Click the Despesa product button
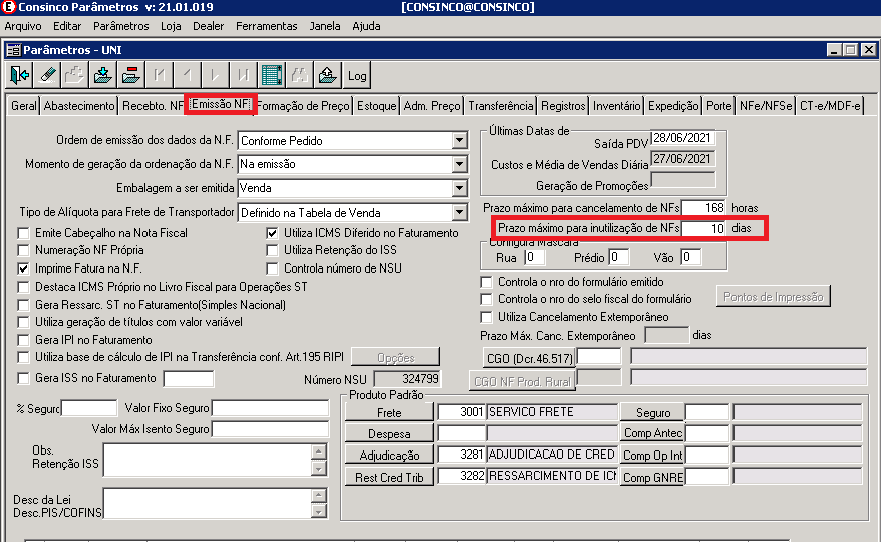This screenshot has width=881, height=542. point(389,434)
